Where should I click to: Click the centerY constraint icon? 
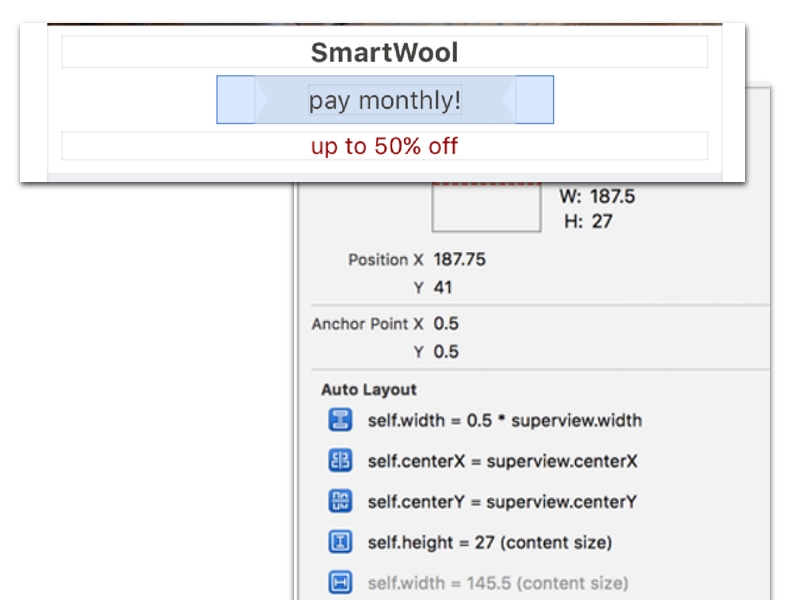point(340,501)
